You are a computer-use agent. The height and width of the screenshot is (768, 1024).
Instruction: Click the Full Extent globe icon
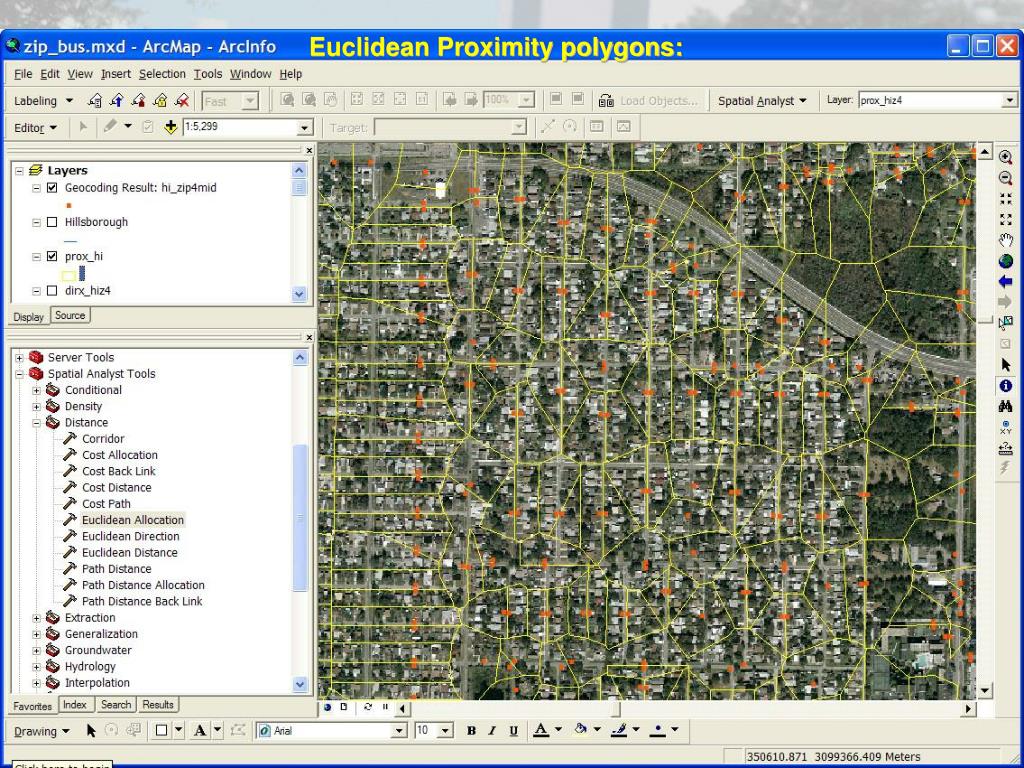[1006, 260]
